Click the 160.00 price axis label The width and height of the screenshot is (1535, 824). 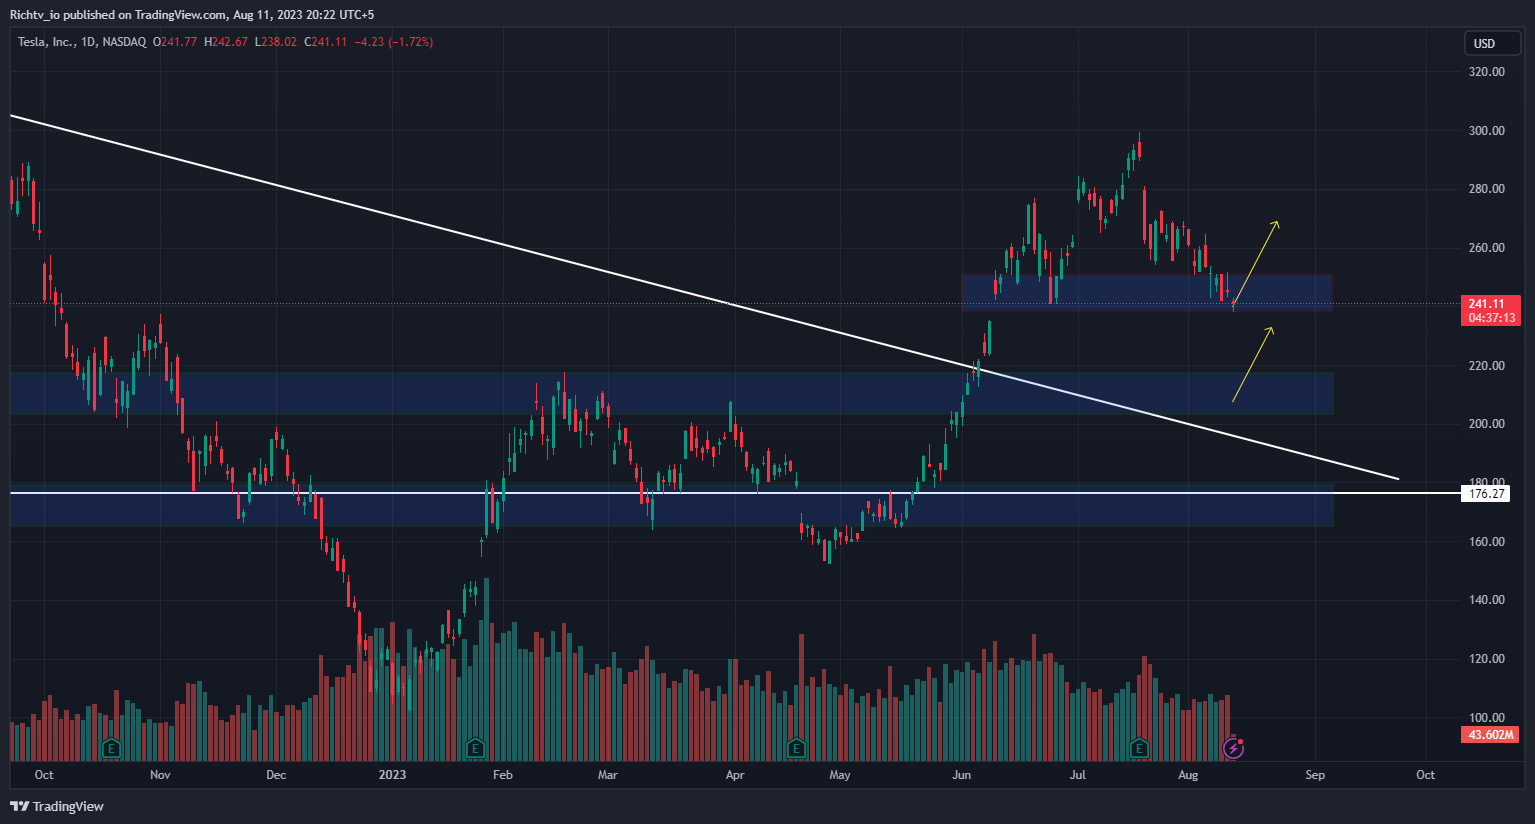pyautogui.click(x=1487, y=542)
